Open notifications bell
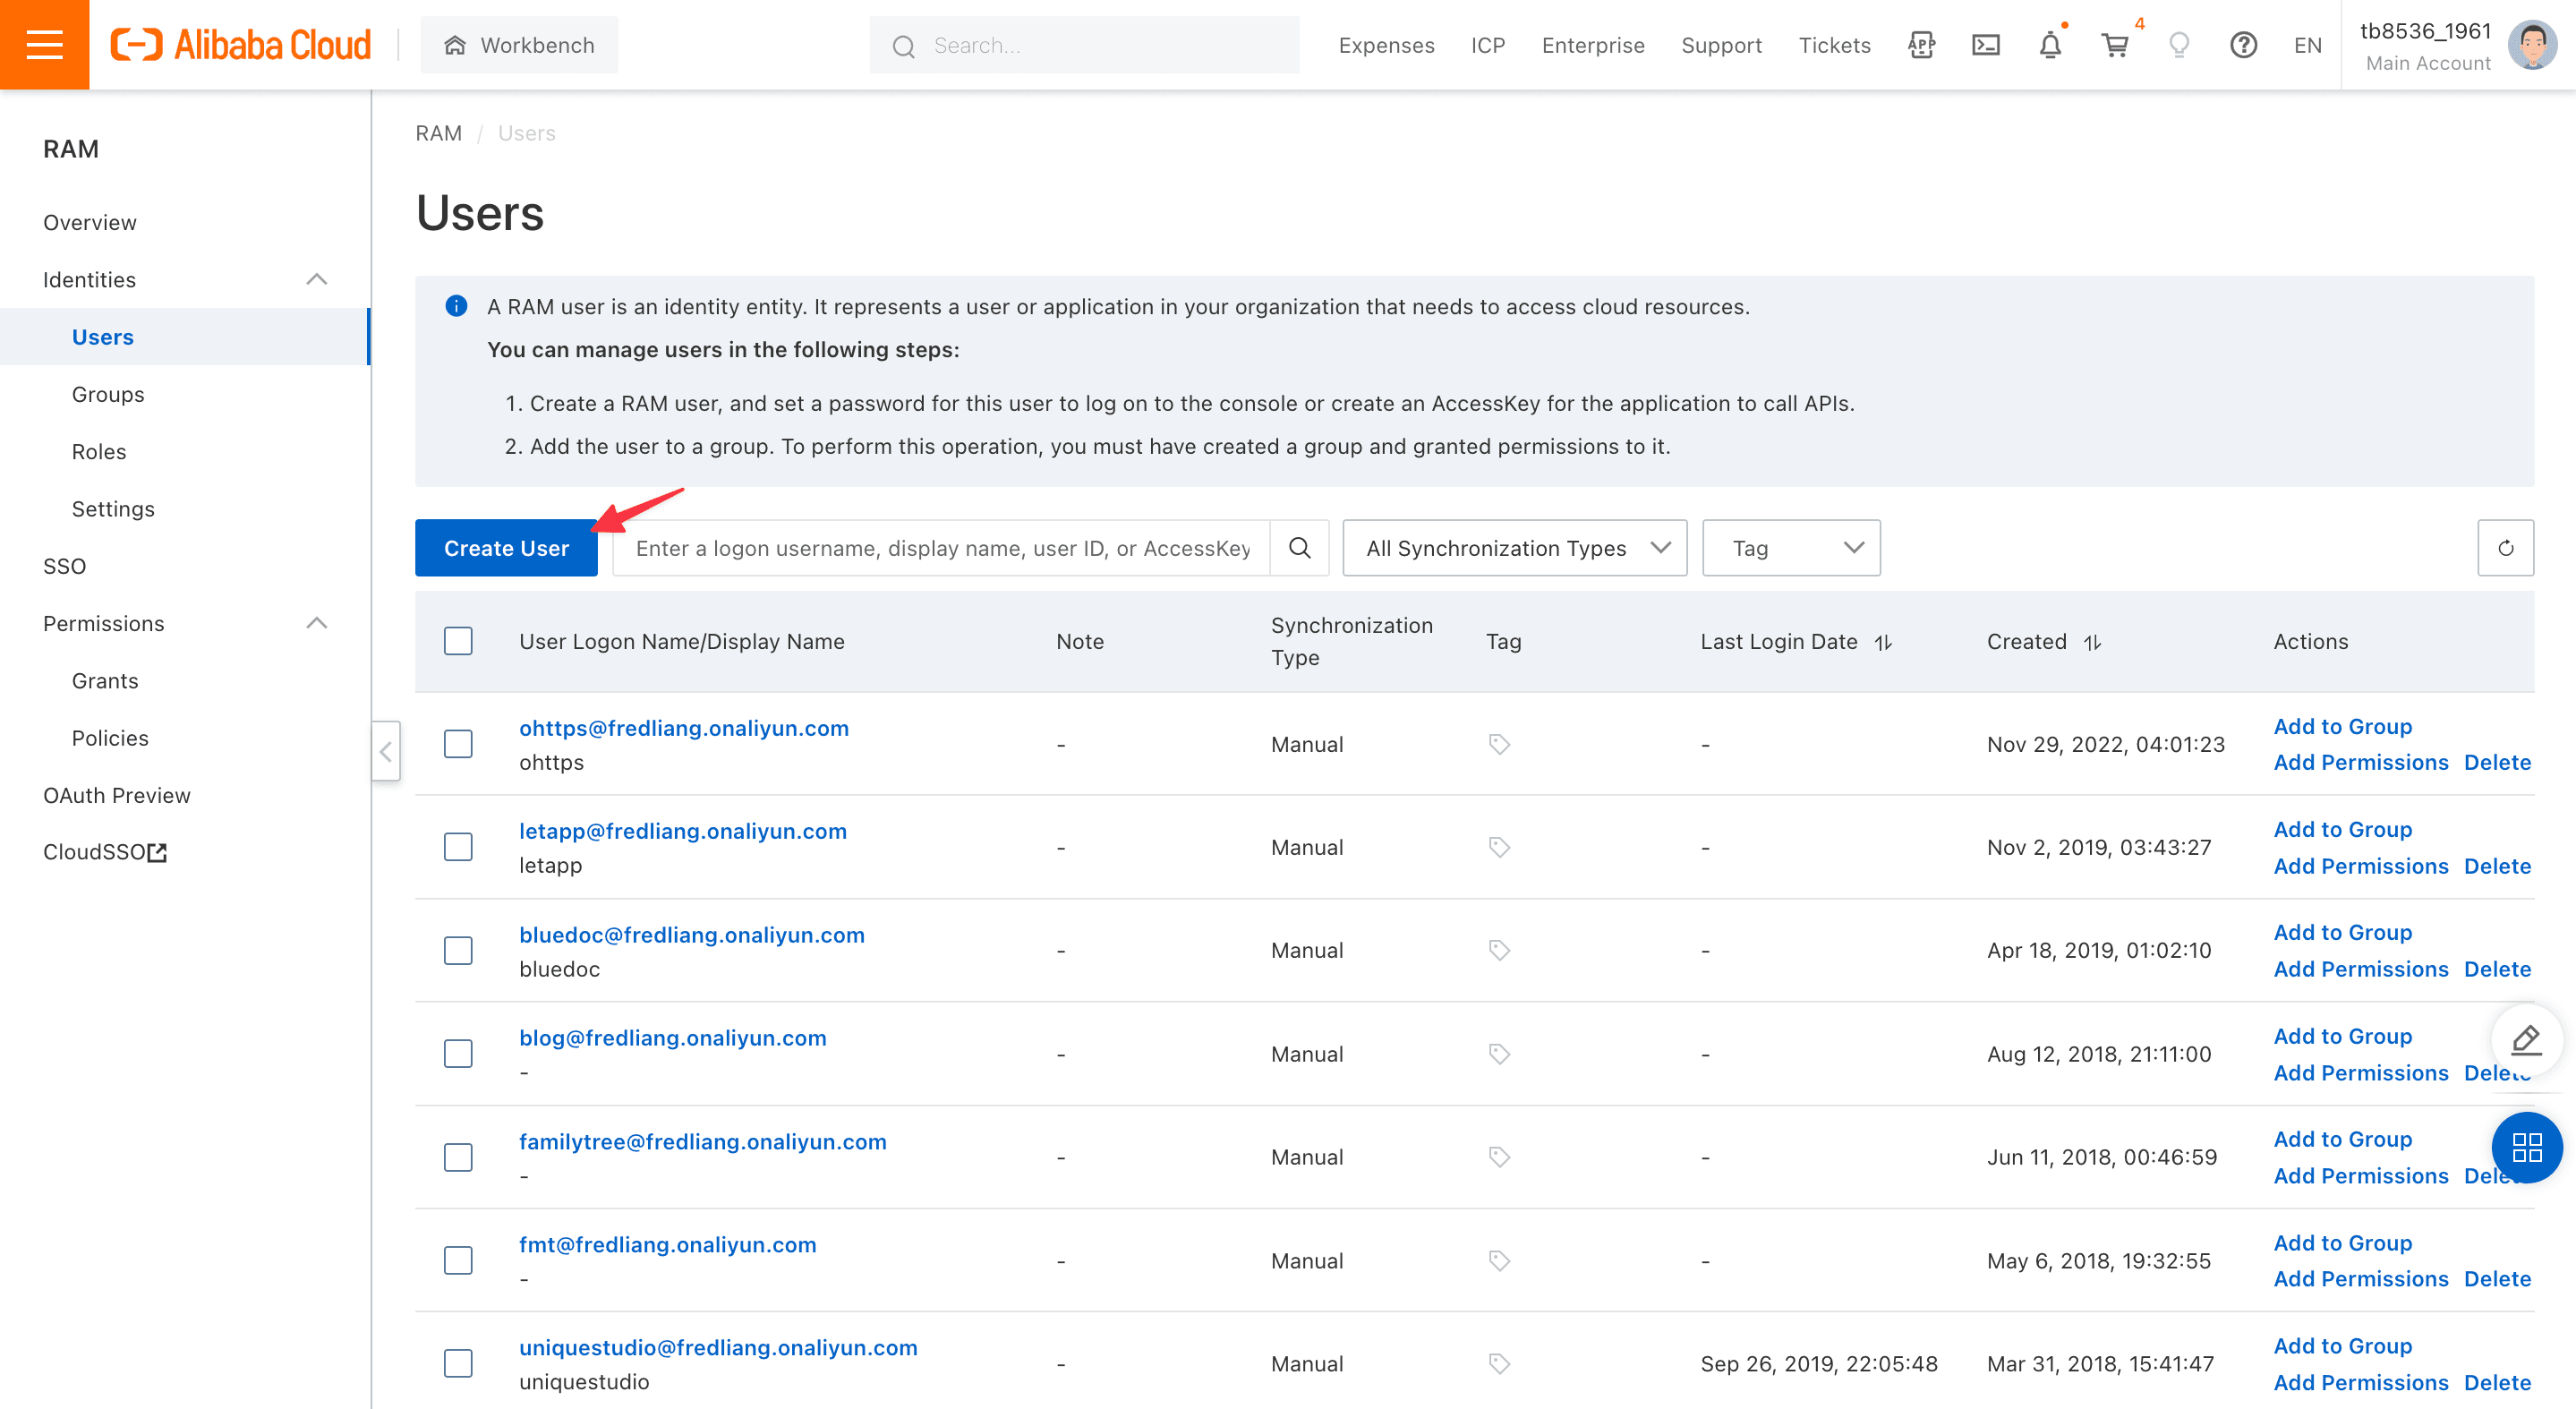Image resolution: width=2576 pixels, height=1409 pixels. pyautogui.click(x=2050, y=45)
